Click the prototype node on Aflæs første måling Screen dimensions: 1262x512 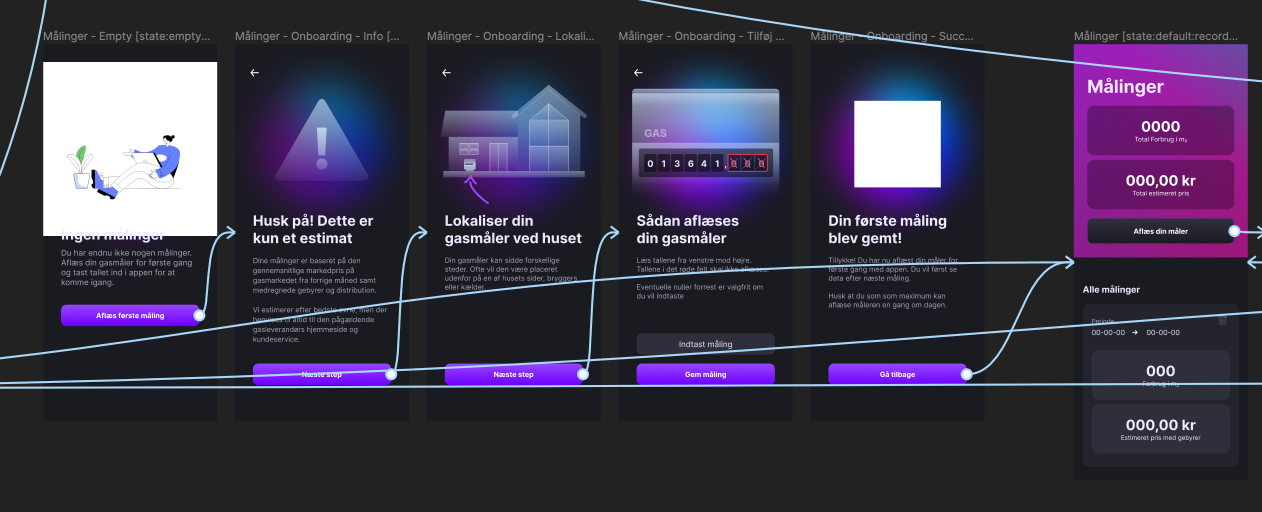click(199, 315)
